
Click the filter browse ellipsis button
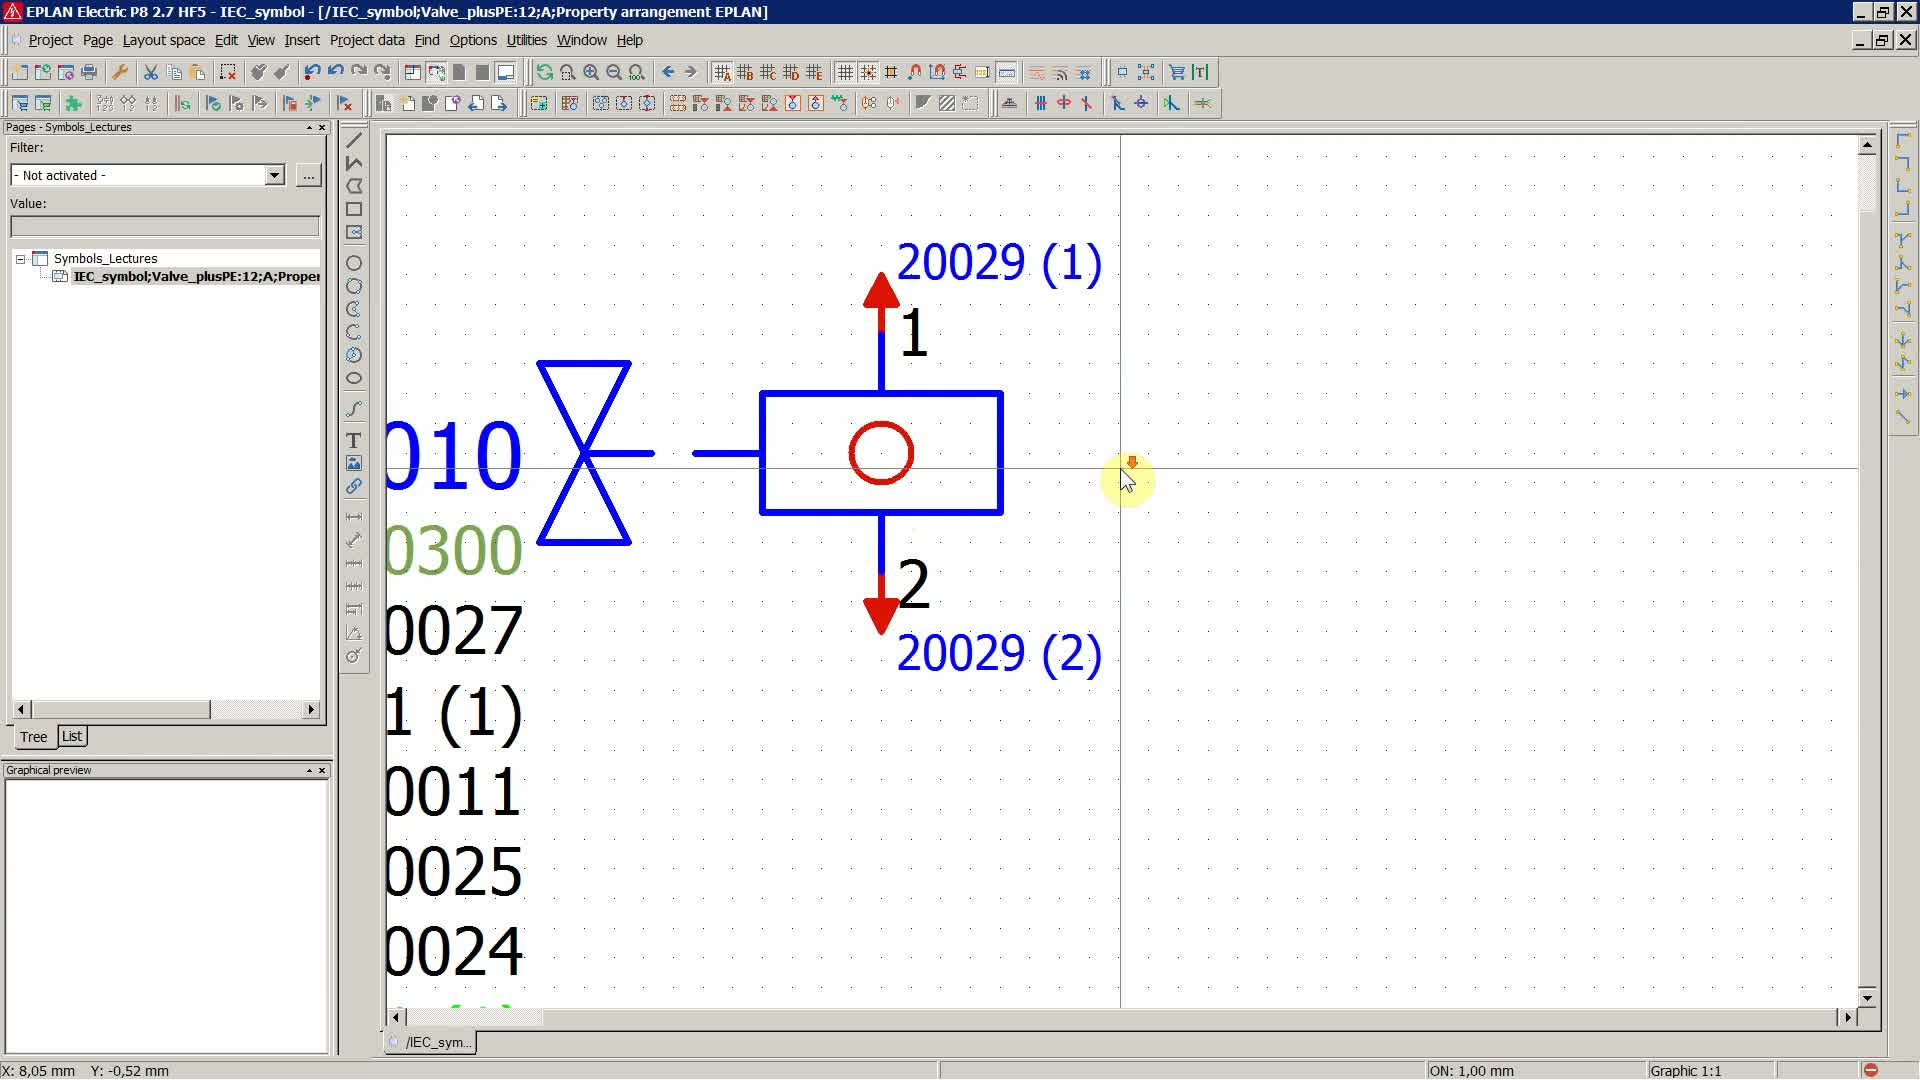tap(308, 175)
